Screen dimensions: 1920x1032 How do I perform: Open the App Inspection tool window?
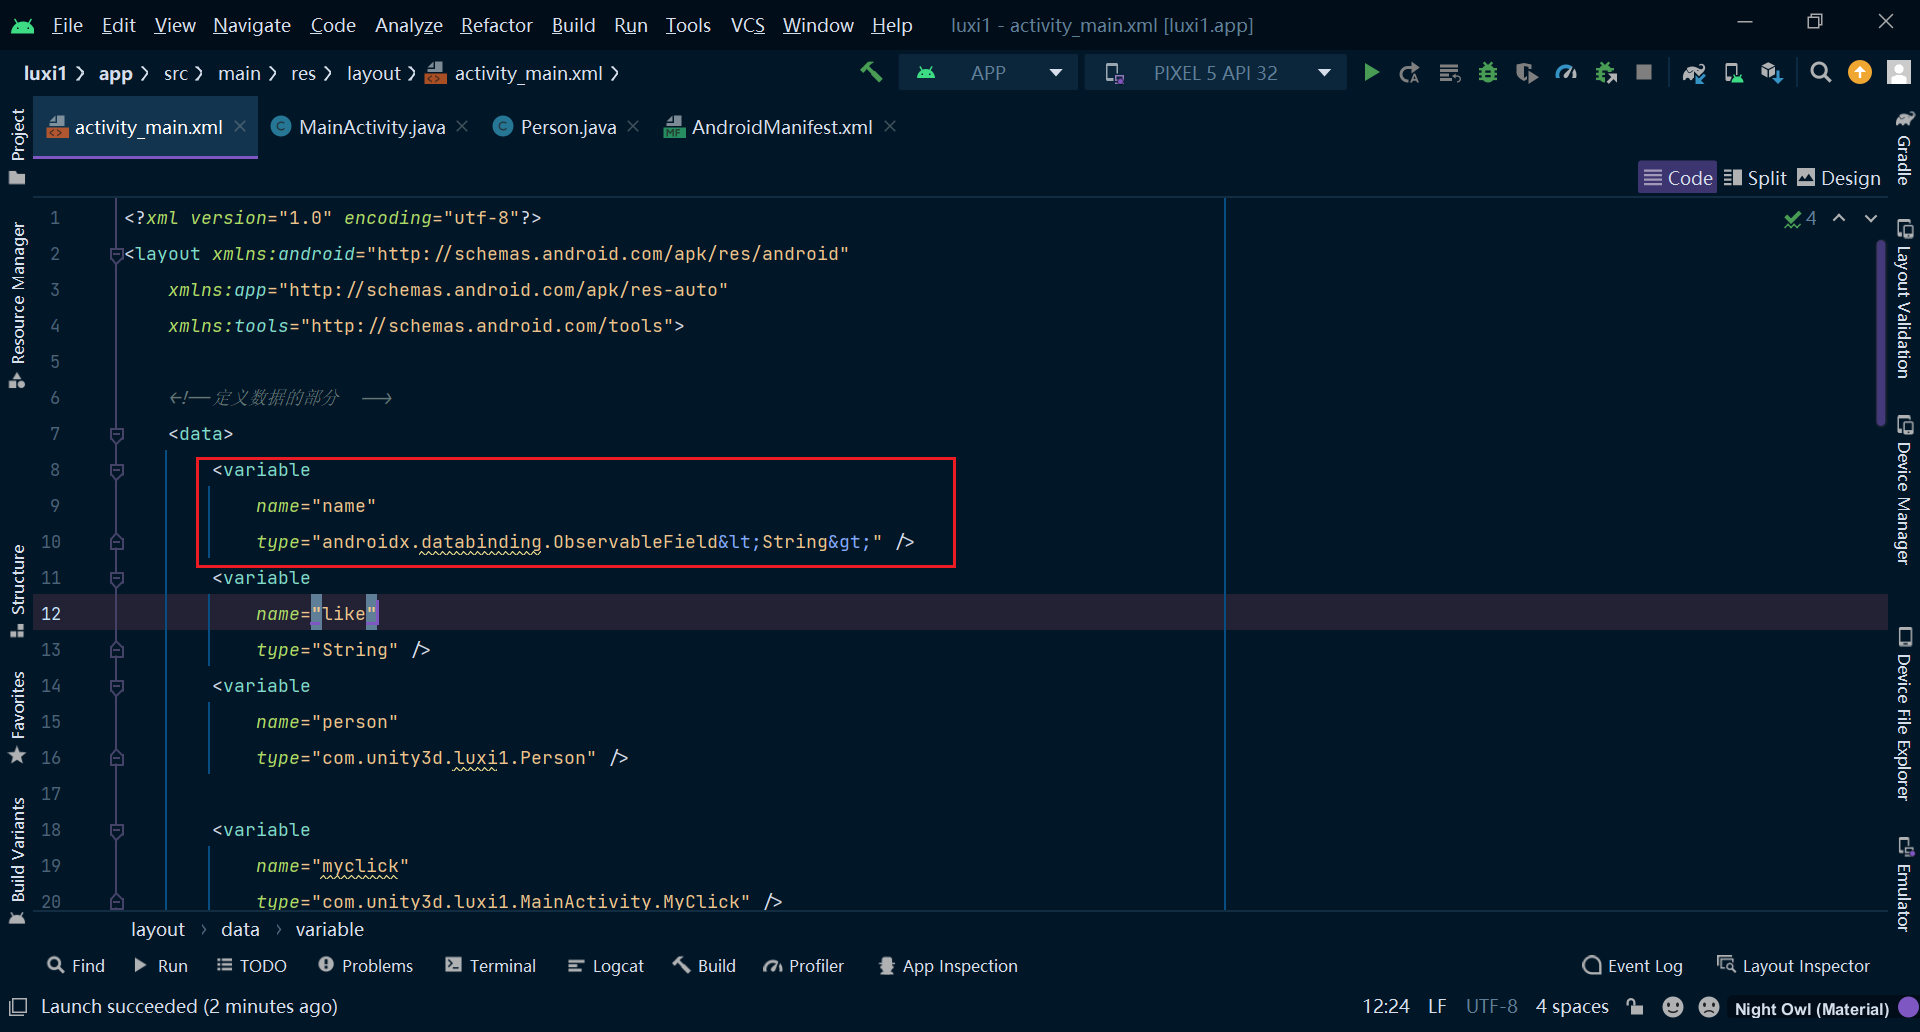pos(947,965)
